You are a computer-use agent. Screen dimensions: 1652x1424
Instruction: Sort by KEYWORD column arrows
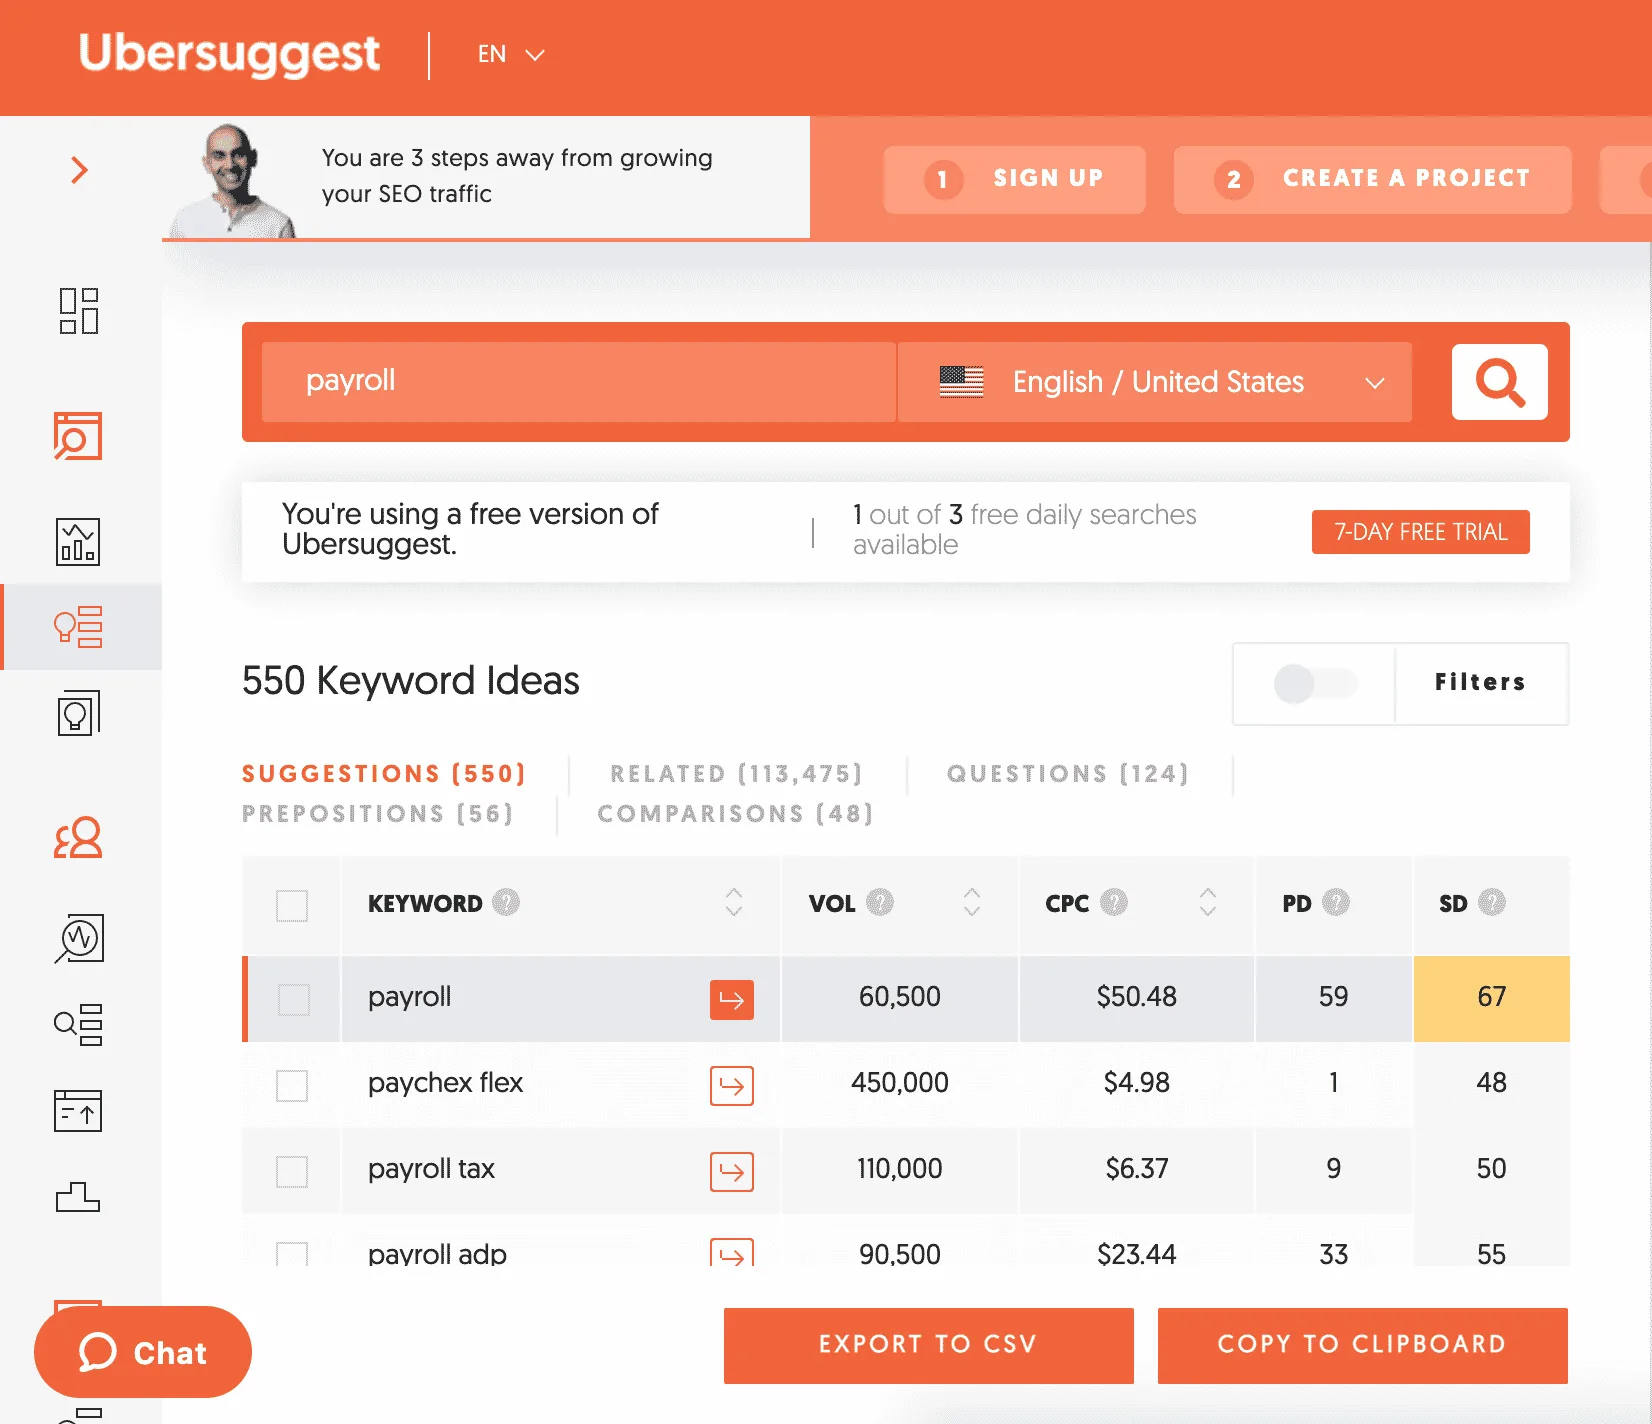(x=734, y=902)
